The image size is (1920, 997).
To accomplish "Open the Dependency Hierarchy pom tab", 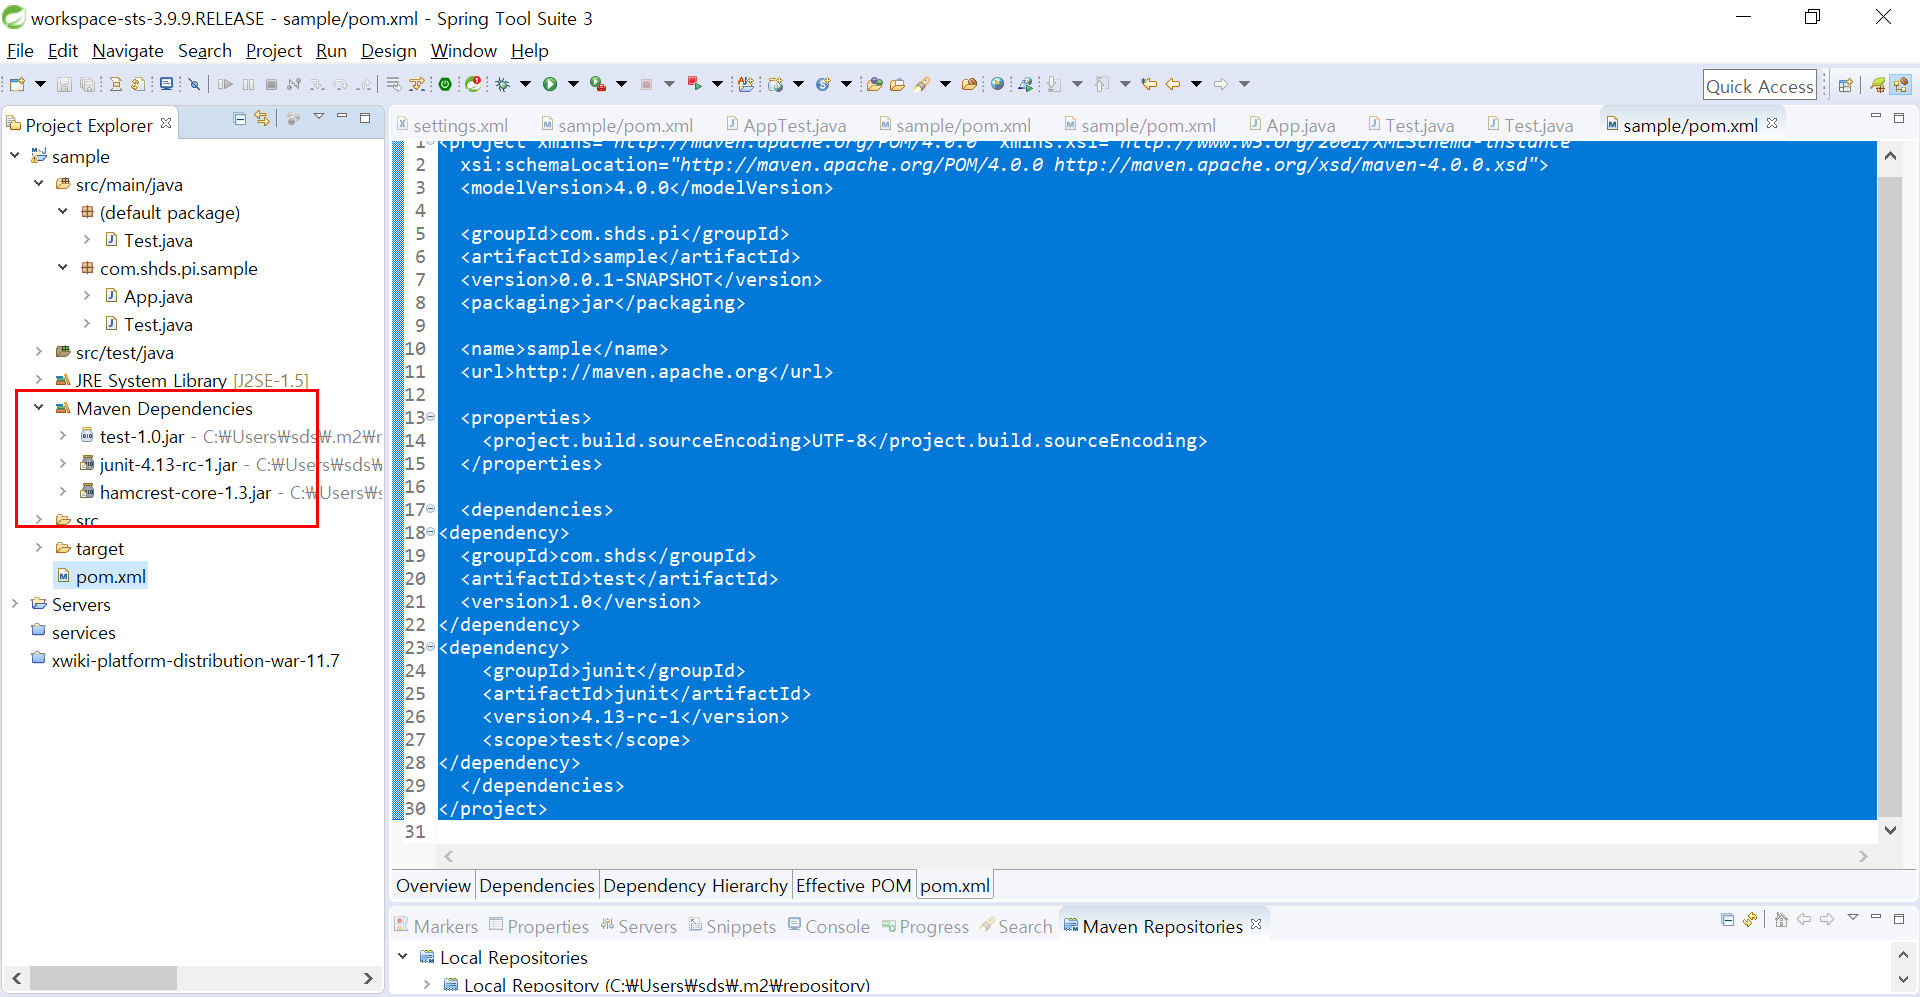I will [695, 886].
